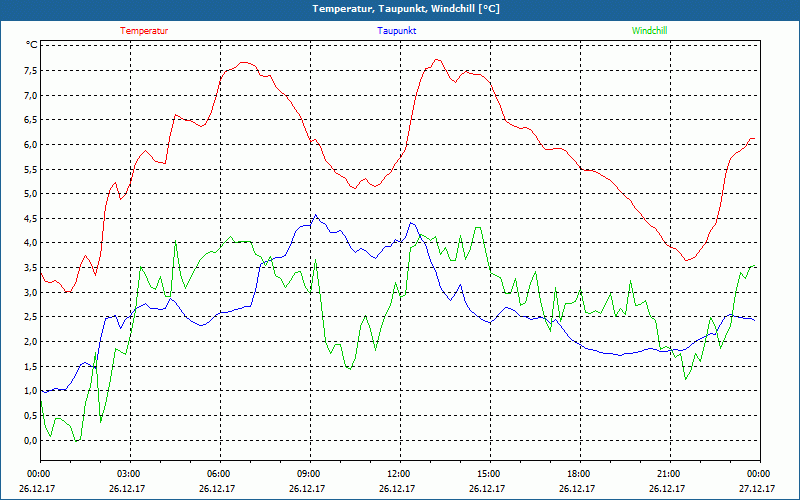Click the 5,0 y-axis value

point(31,194)
